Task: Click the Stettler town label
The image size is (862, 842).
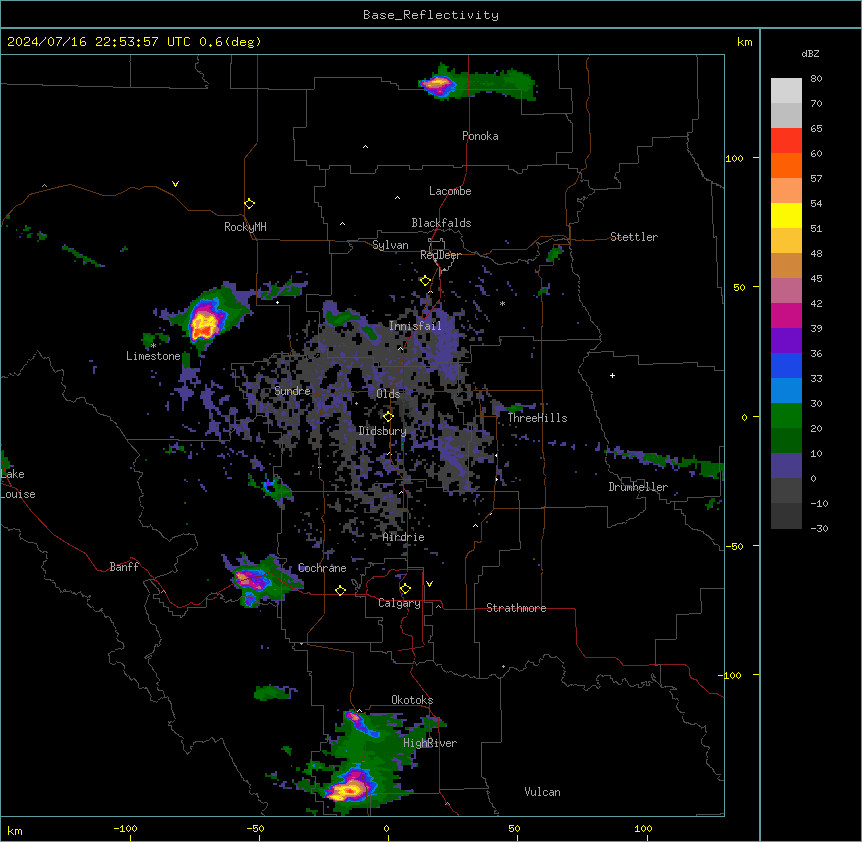Action: [634, 237]
